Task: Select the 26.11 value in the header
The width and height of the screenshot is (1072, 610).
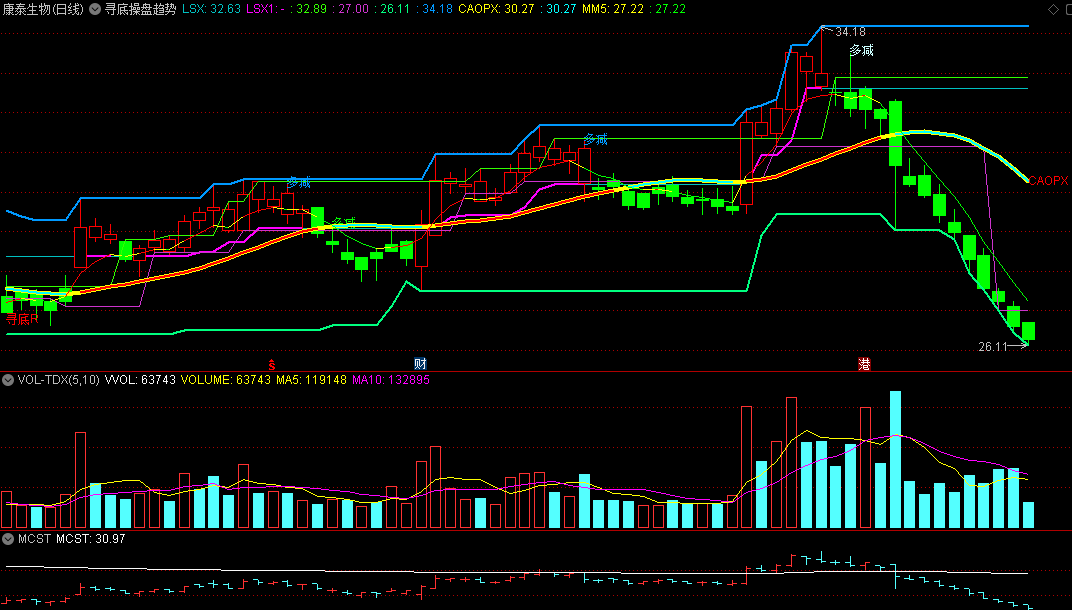Action: pyautogui.click(x=395, y=9)
